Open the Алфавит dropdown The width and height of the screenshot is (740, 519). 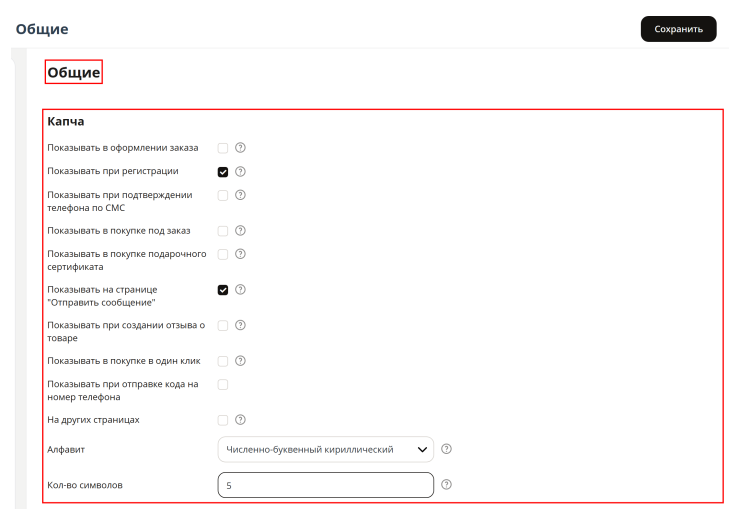[x=326, y=449]
